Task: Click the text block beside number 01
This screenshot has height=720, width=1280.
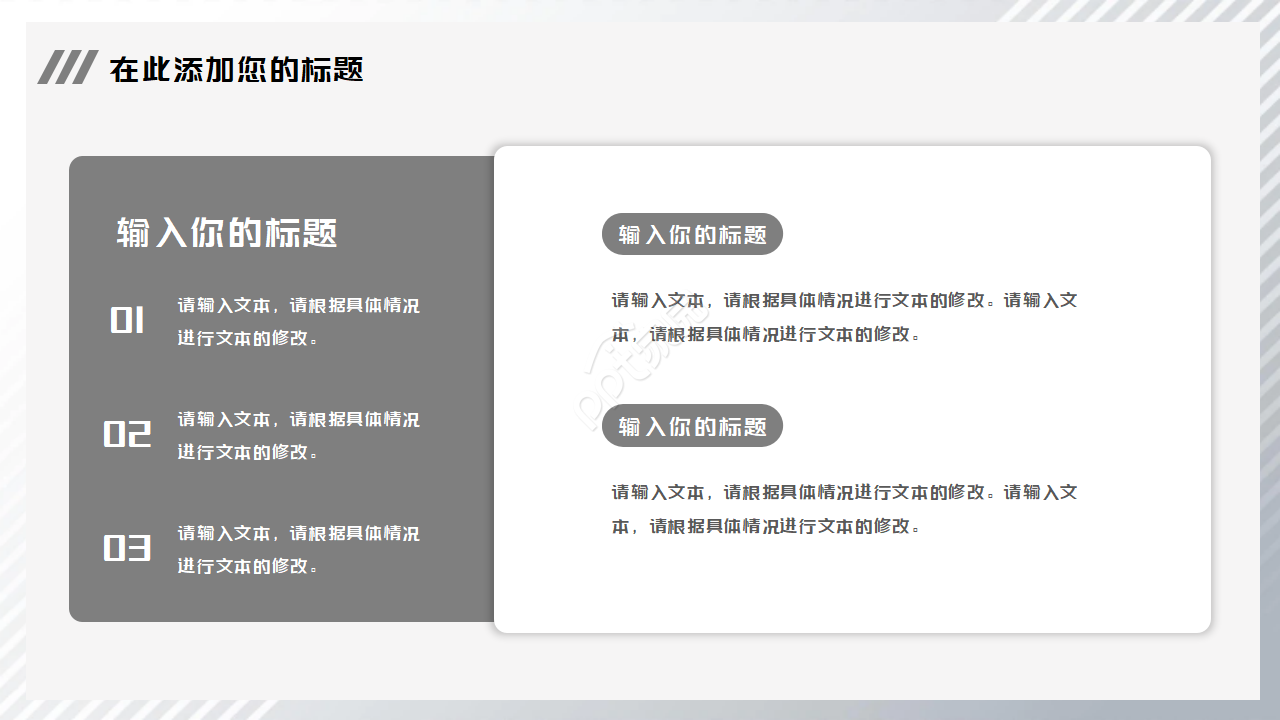Action: click(299, 321)
